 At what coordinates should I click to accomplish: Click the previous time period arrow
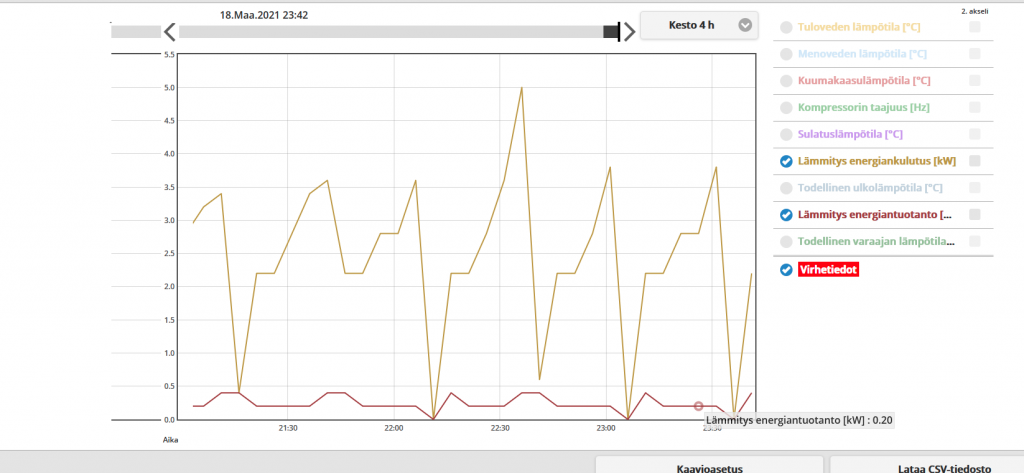[170, 32]
